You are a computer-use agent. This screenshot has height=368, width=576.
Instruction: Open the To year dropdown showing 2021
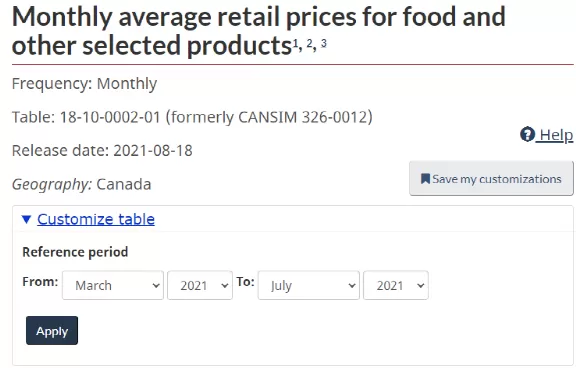(x=396, y=285)
